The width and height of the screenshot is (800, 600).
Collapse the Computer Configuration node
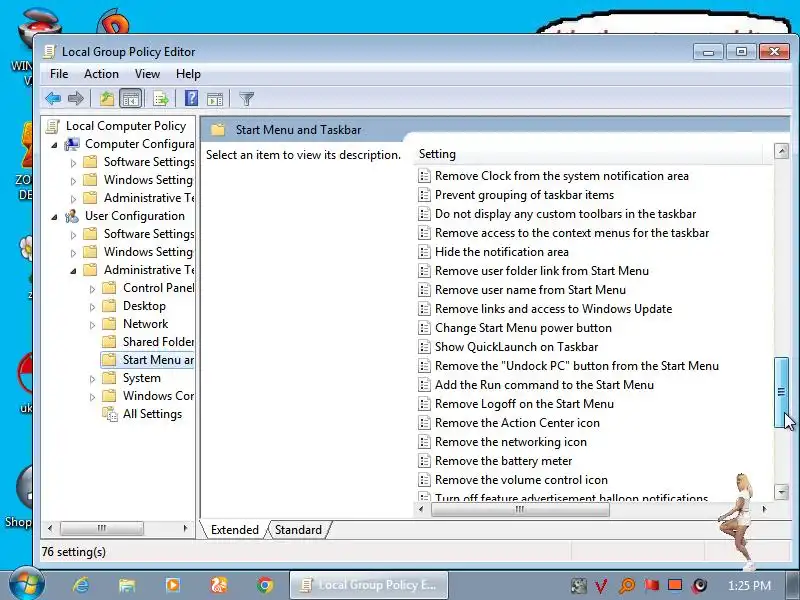click(55, 145)
